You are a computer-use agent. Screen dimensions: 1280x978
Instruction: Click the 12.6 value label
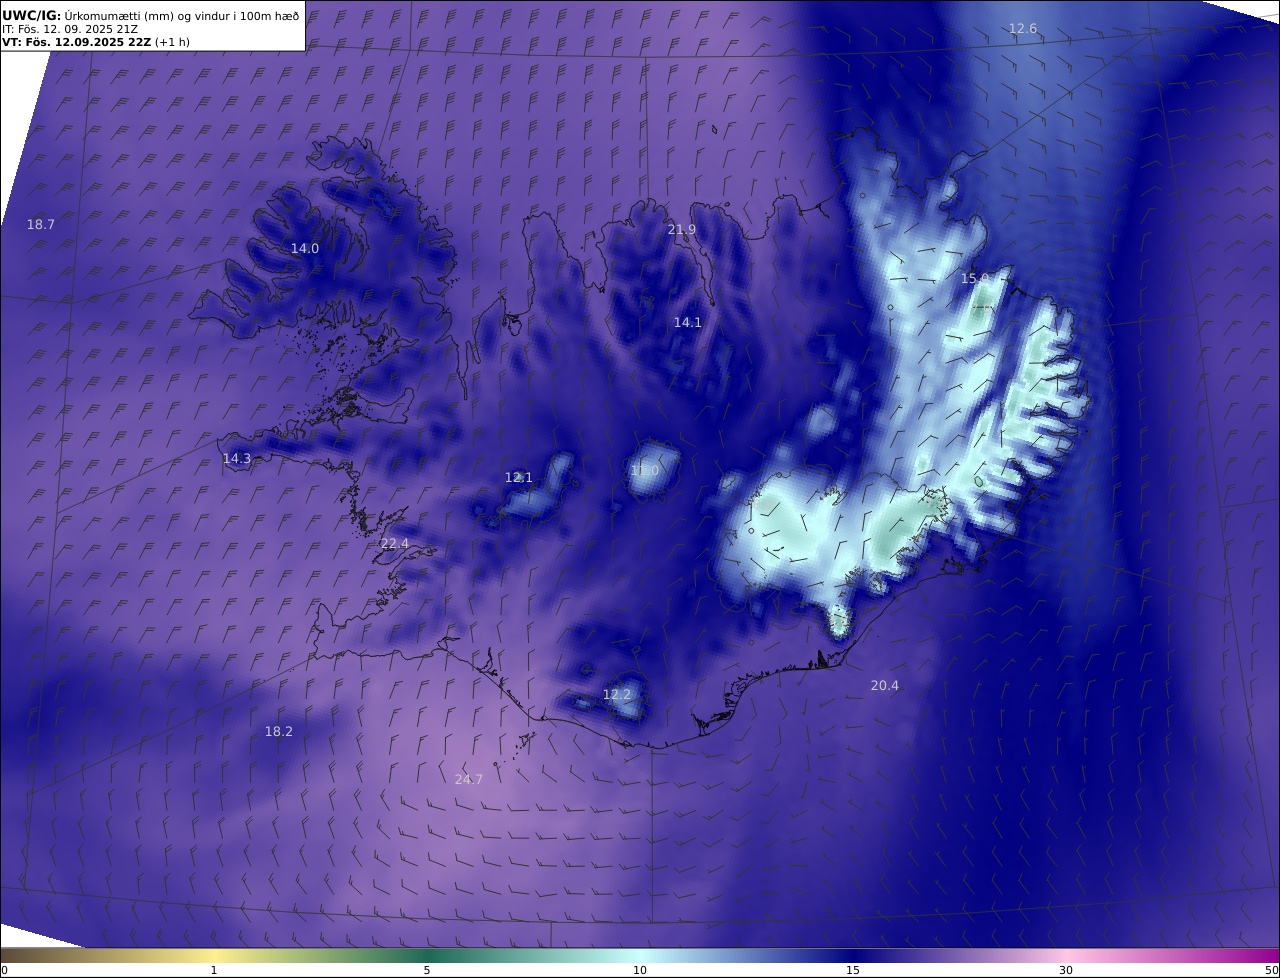[1023, 29]
